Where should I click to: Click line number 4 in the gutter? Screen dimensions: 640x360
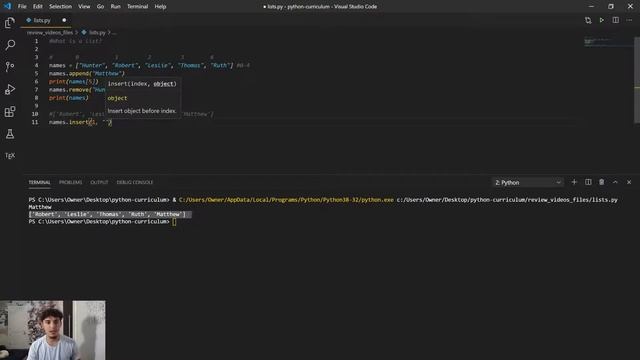(x=36, y=65)
